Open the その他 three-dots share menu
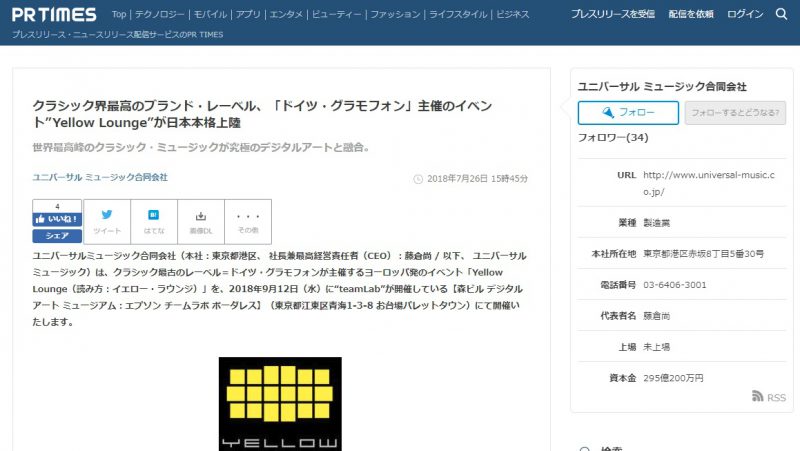 [x=248, y=221]
